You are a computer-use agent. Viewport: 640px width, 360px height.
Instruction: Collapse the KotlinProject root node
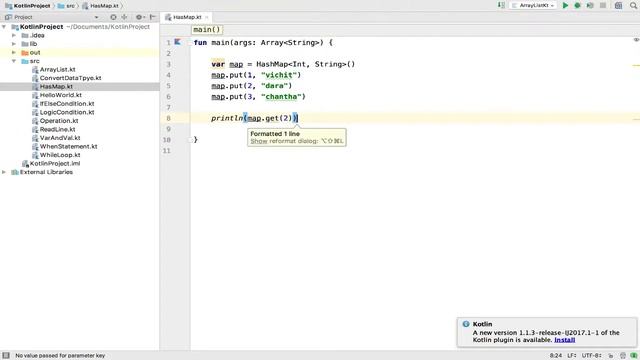click(x=4, y=27)
